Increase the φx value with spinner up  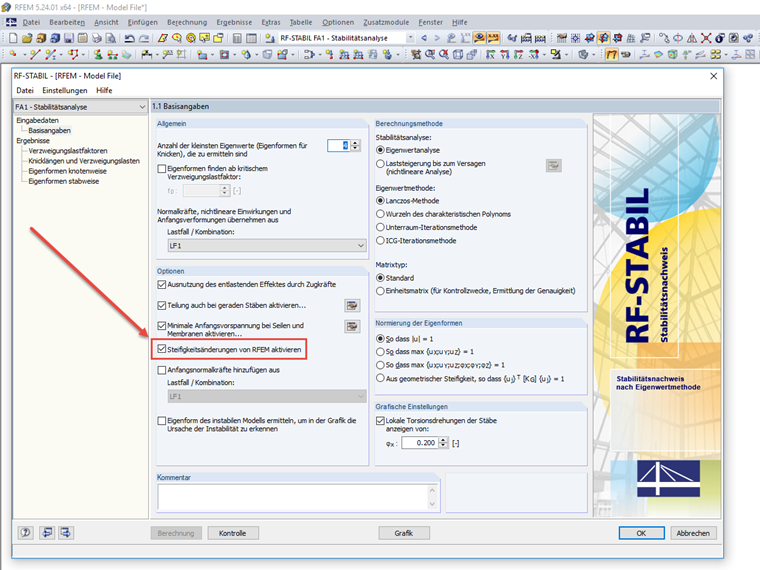click(x=443, y=440)
